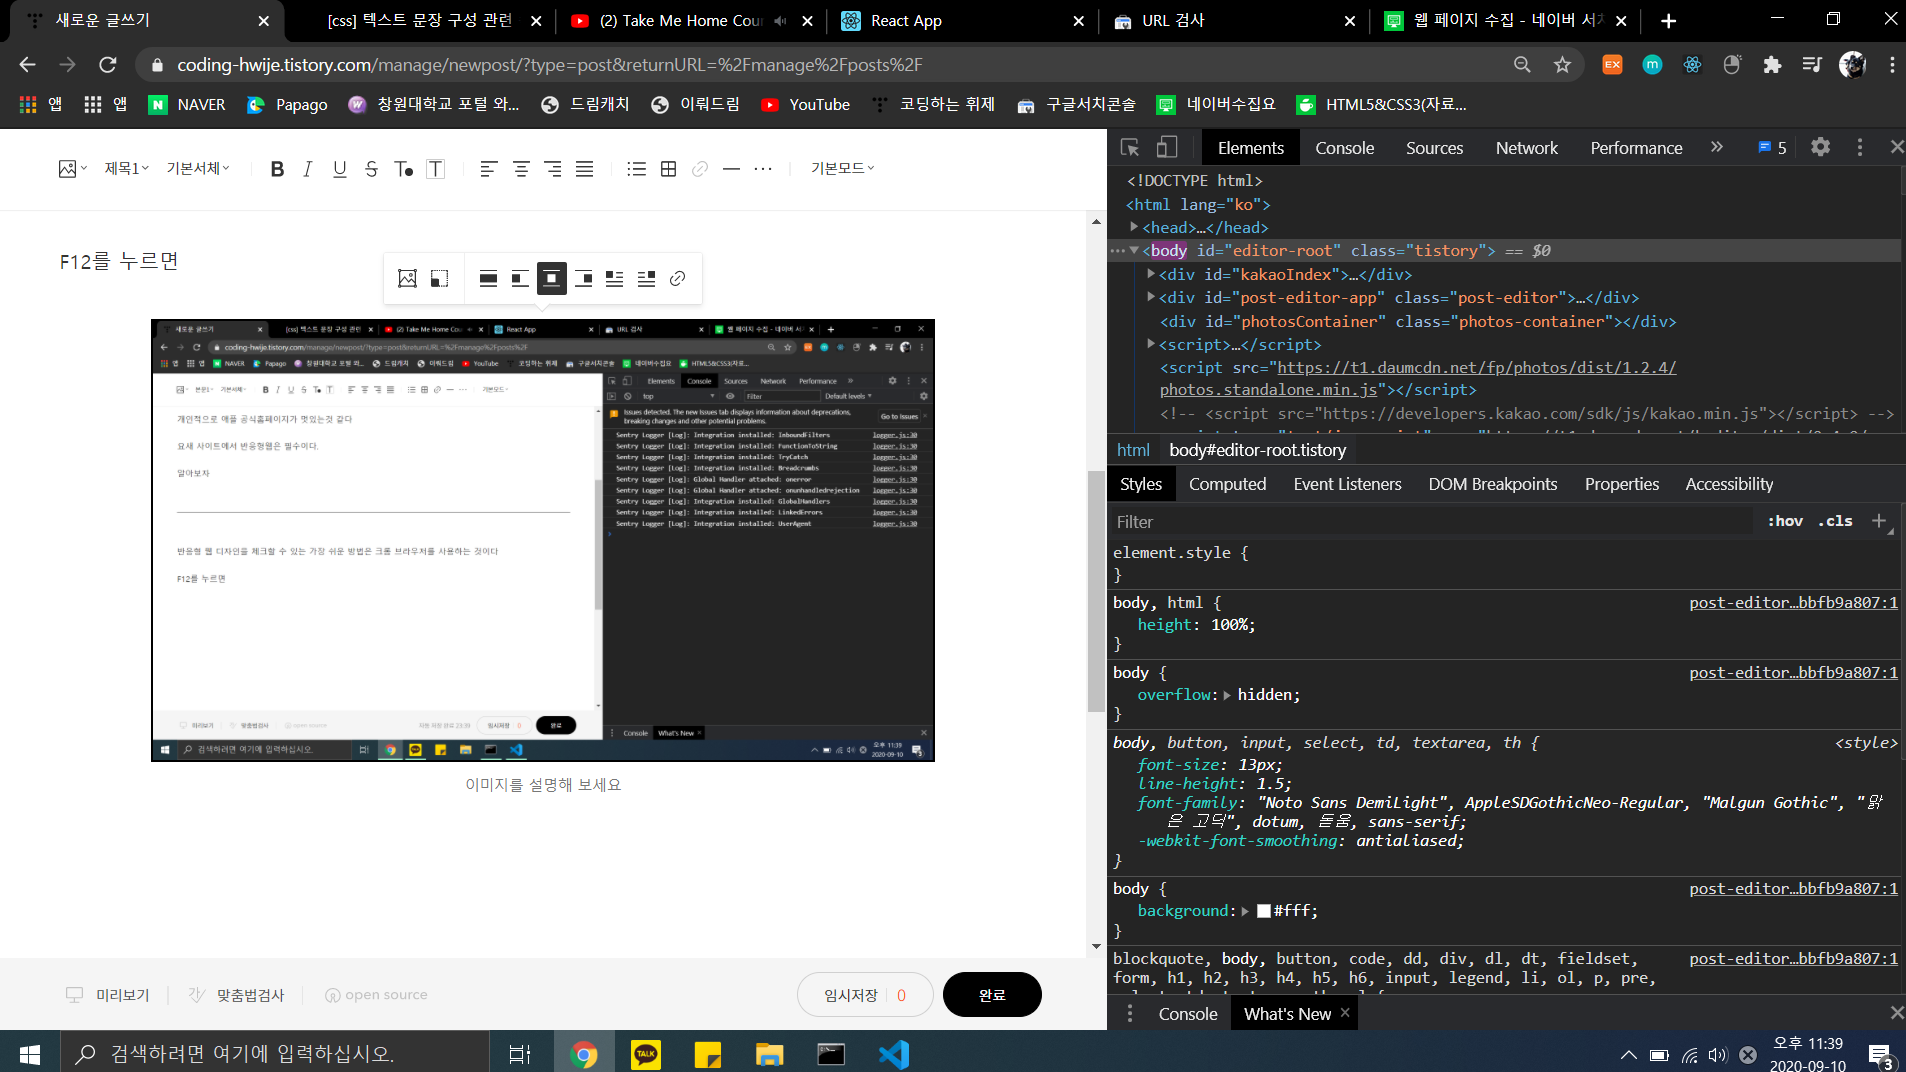
Task: Toggle bold formatting in the post editor
Action: tap(277, 169)
